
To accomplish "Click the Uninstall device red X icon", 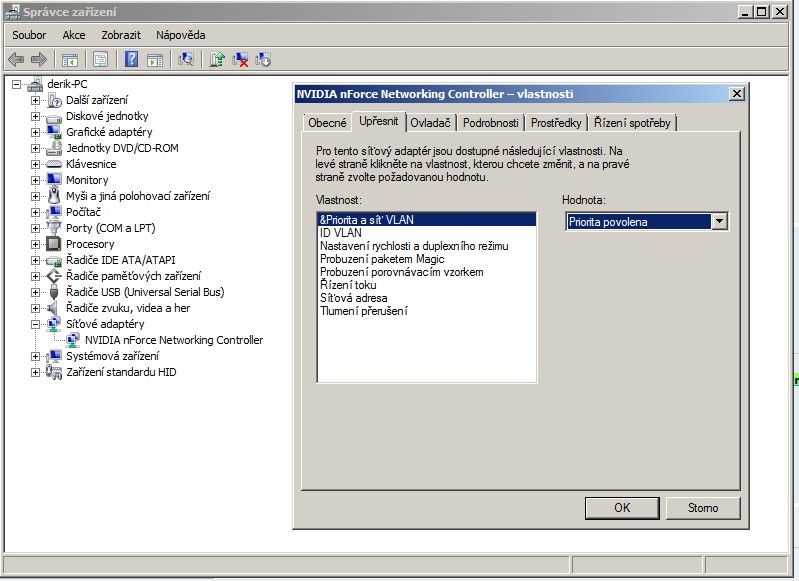I will coord(240,60).
